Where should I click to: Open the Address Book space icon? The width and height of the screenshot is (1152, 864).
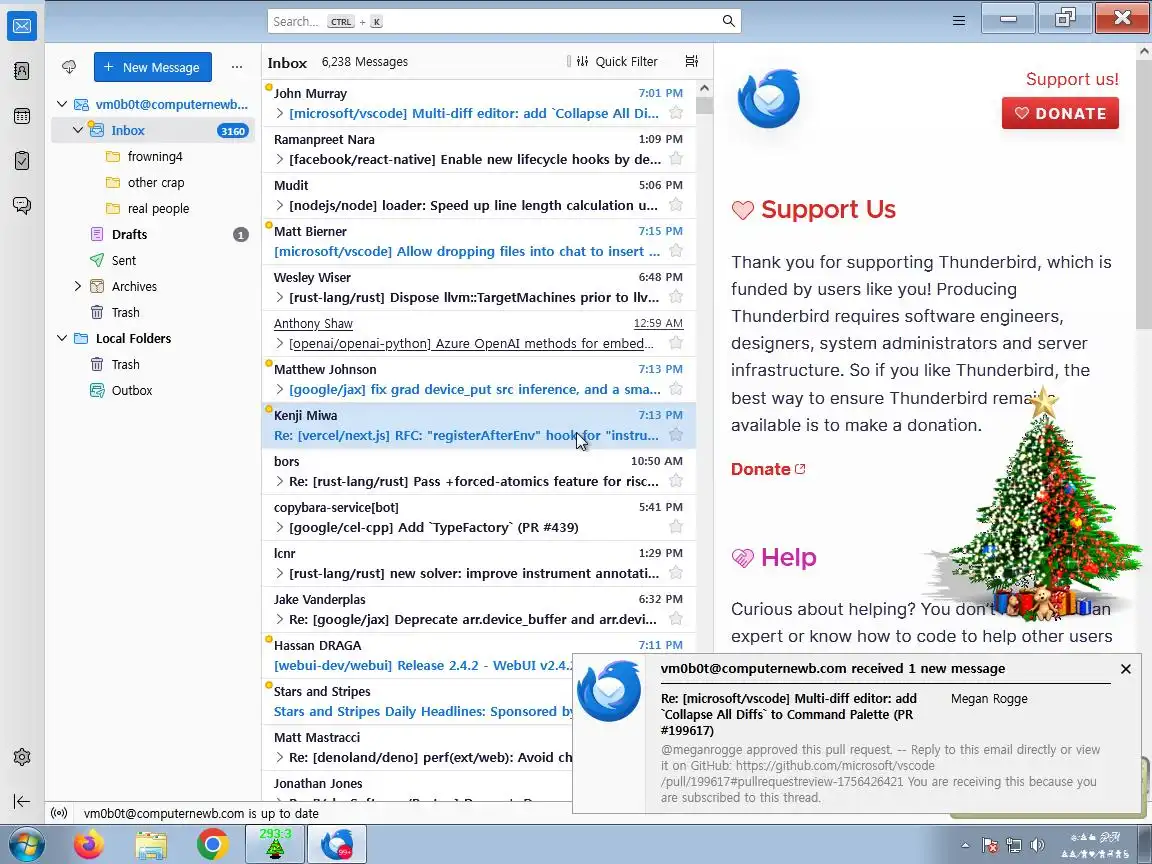22,71
